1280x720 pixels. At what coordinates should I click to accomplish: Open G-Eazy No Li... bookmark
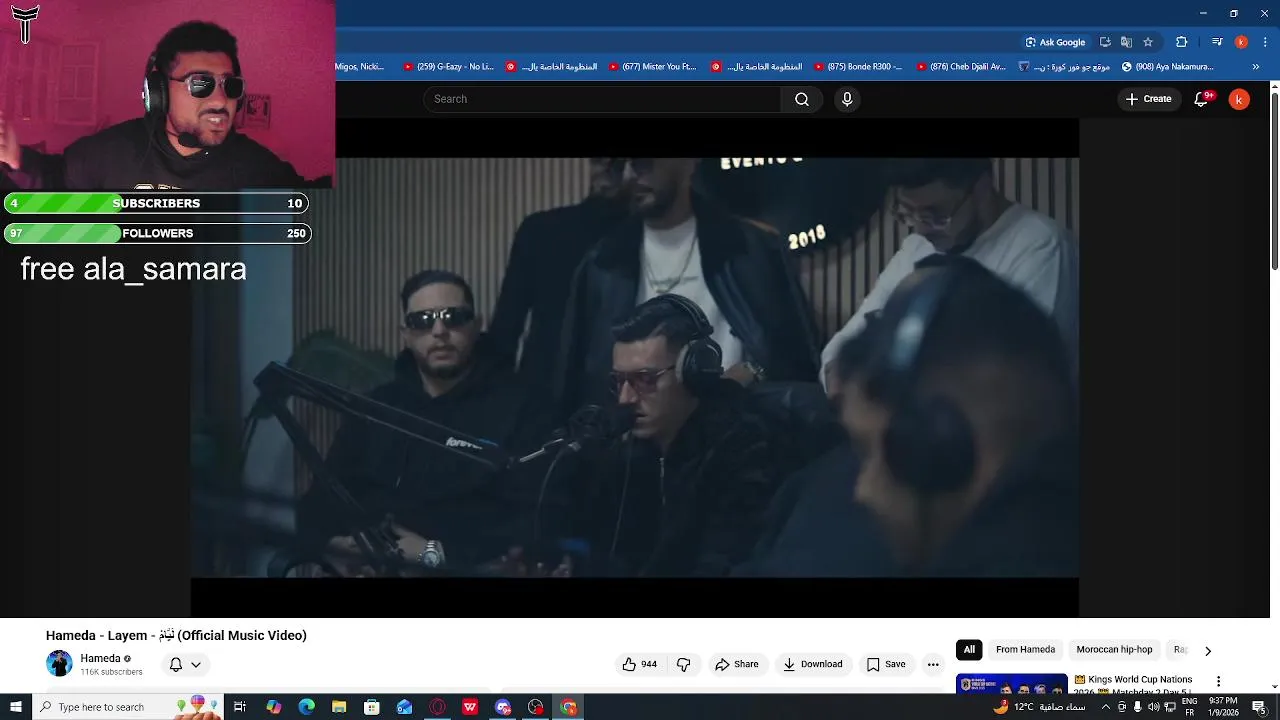[448, 67]
